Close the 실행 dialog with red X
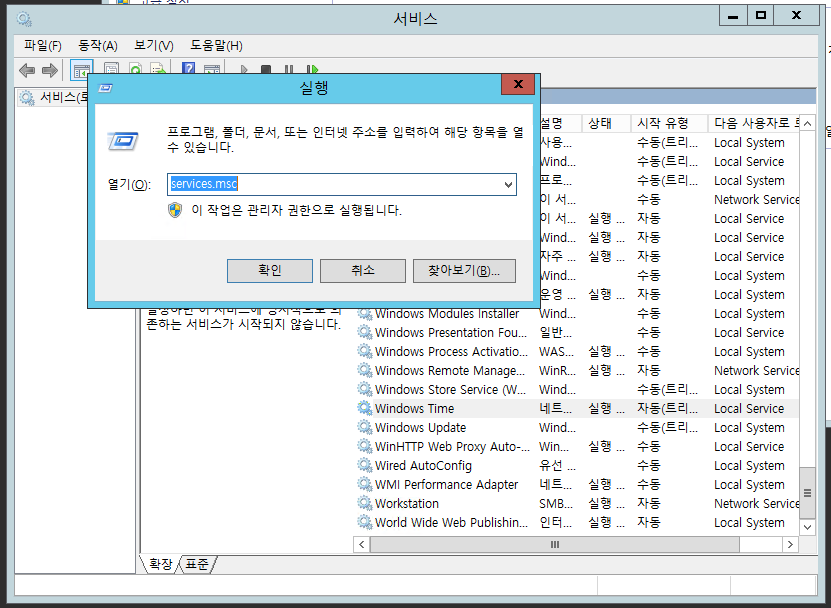The width and height of the screenshot is (831, 608). tap(518, 84)
